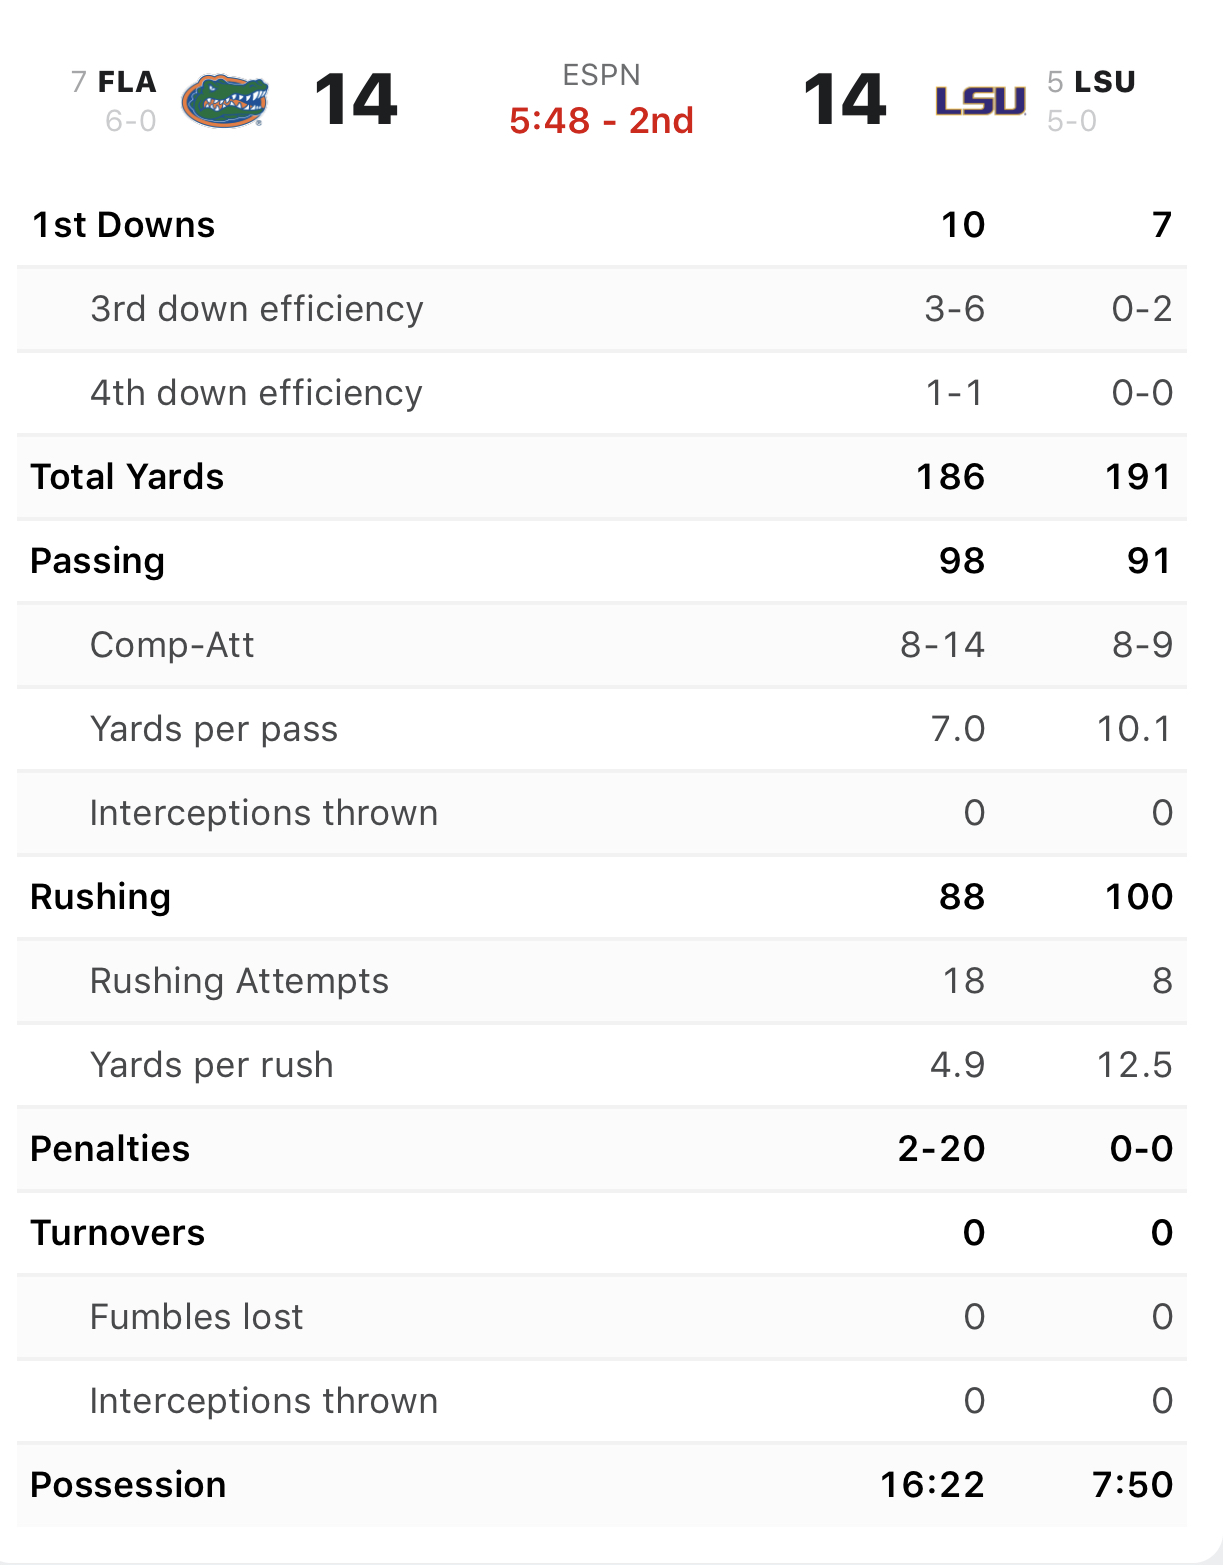Tap the ESPN network label

point(601,75)
